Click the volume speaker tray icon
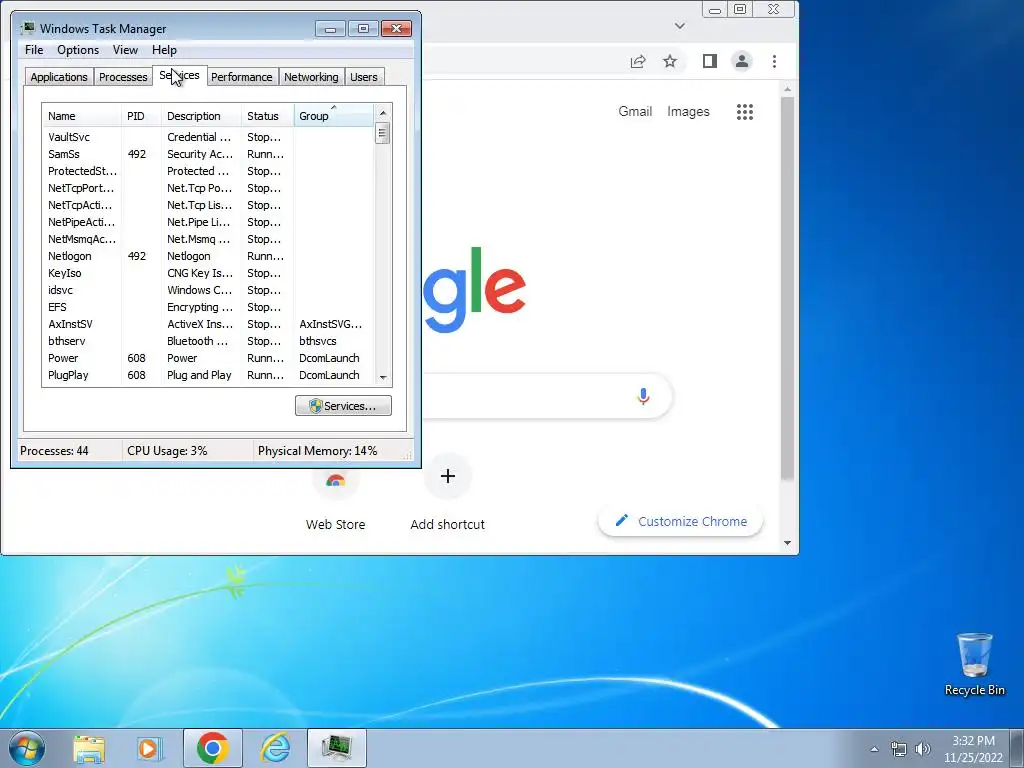The image size is (1024, 768). (923, 749)
